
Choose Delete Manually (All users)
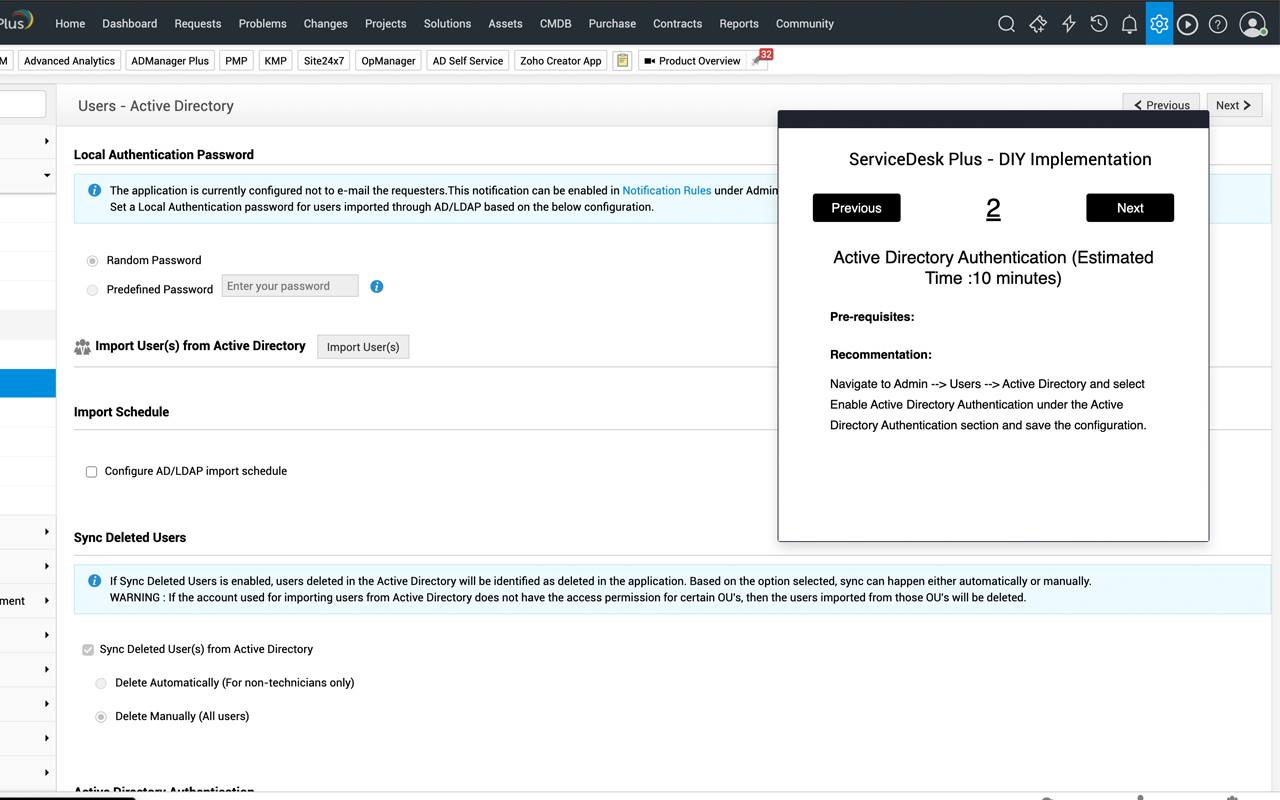(x=101, y=717)
